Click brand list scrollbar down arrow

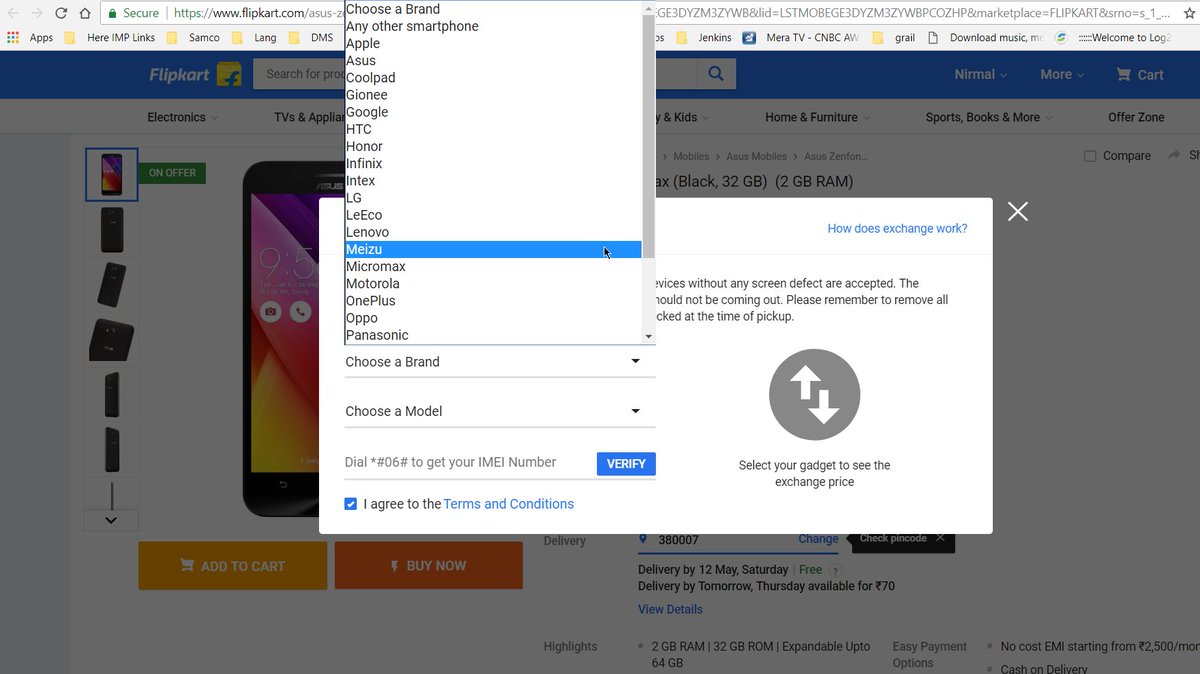pyautogui.click(x=649, y=337)
